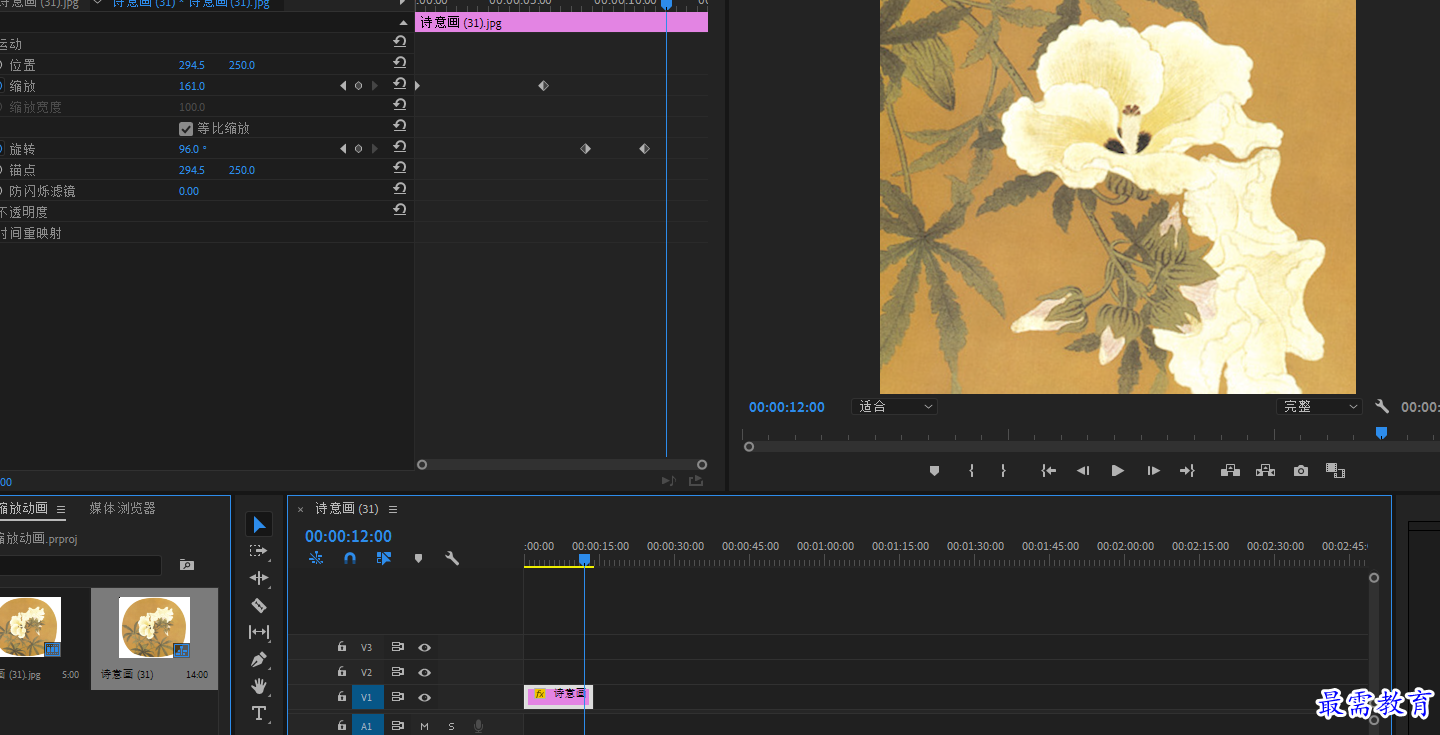
Task: Hide the V3 track output
Action: coord(424,647)
